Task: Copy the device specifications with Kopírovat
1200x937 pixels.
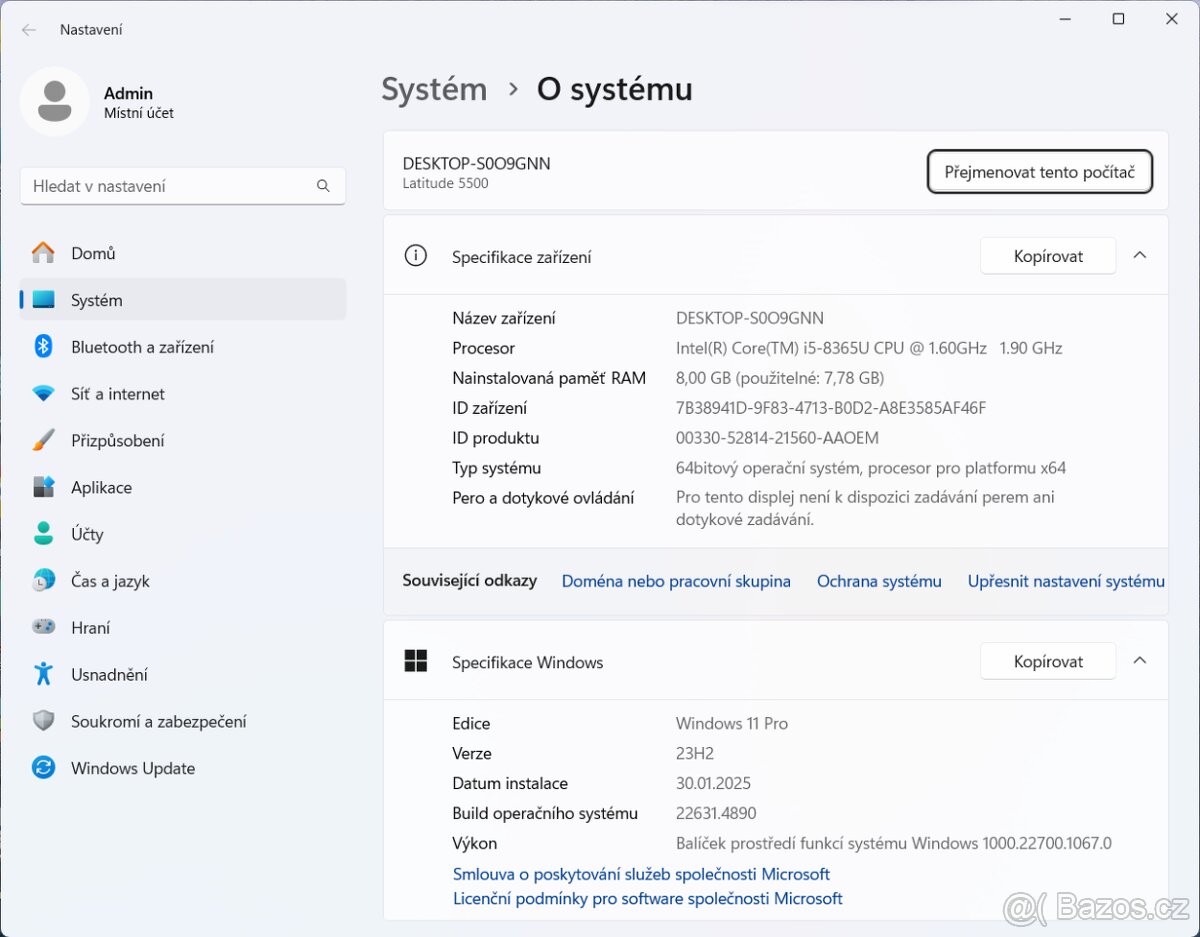Action: [x=1048, y=256]
